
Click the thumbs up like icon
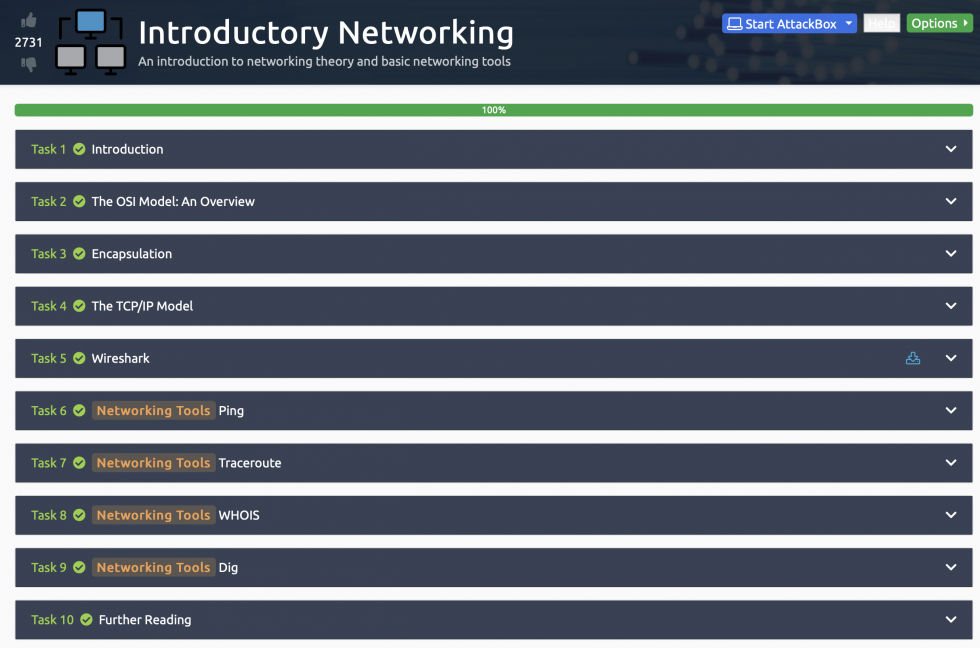point(28,21)
